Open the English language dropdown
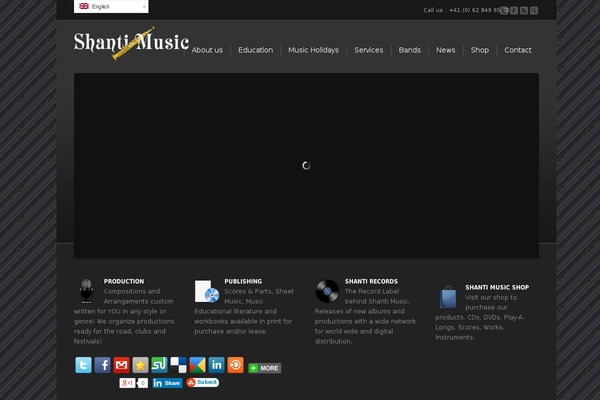This screenshot has width=600, height=400. (x=111, y=6)
